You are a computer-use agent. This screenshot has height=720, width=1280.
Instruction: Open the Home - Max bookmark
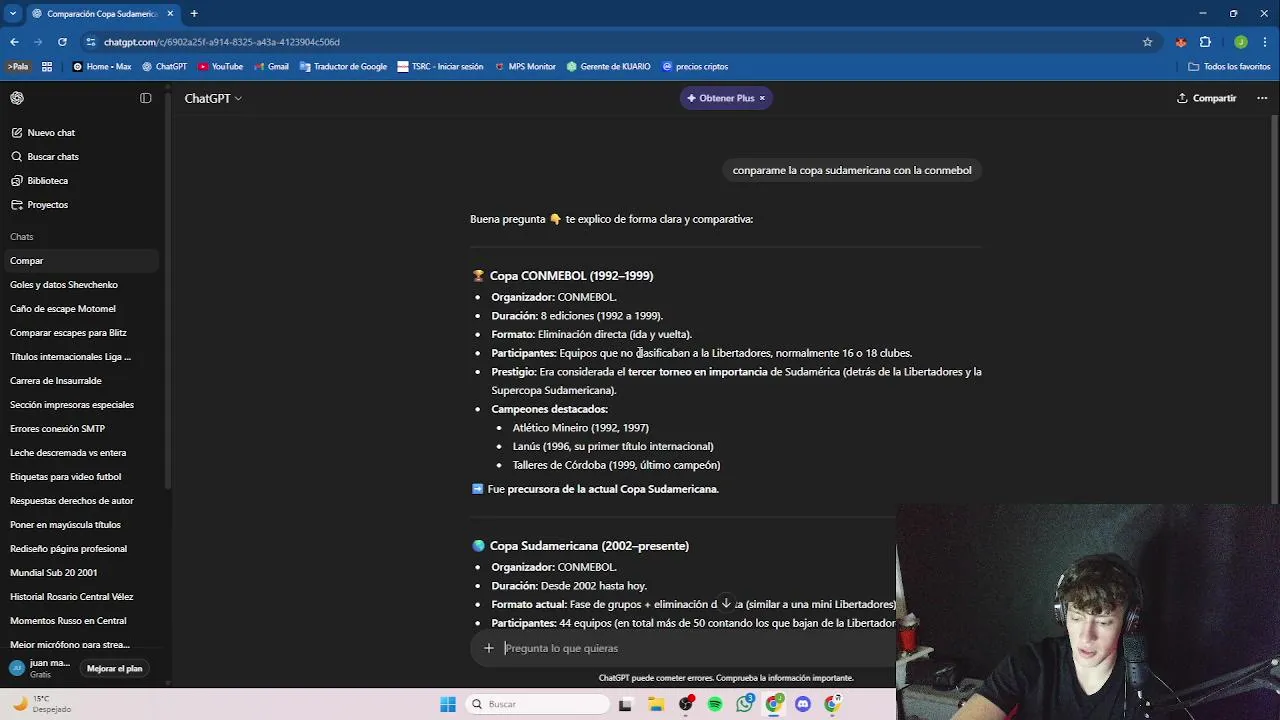[102, 67]
